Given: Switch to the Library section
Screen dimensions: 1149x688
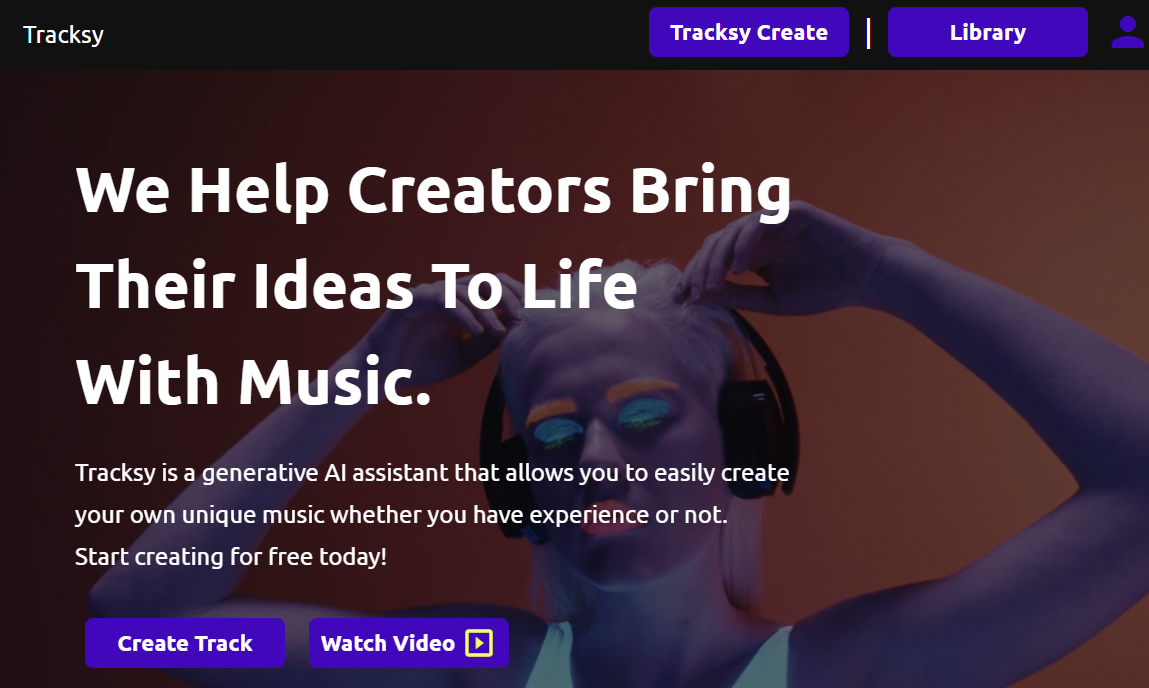Looking at the screenshot, I should click(988, 32).
